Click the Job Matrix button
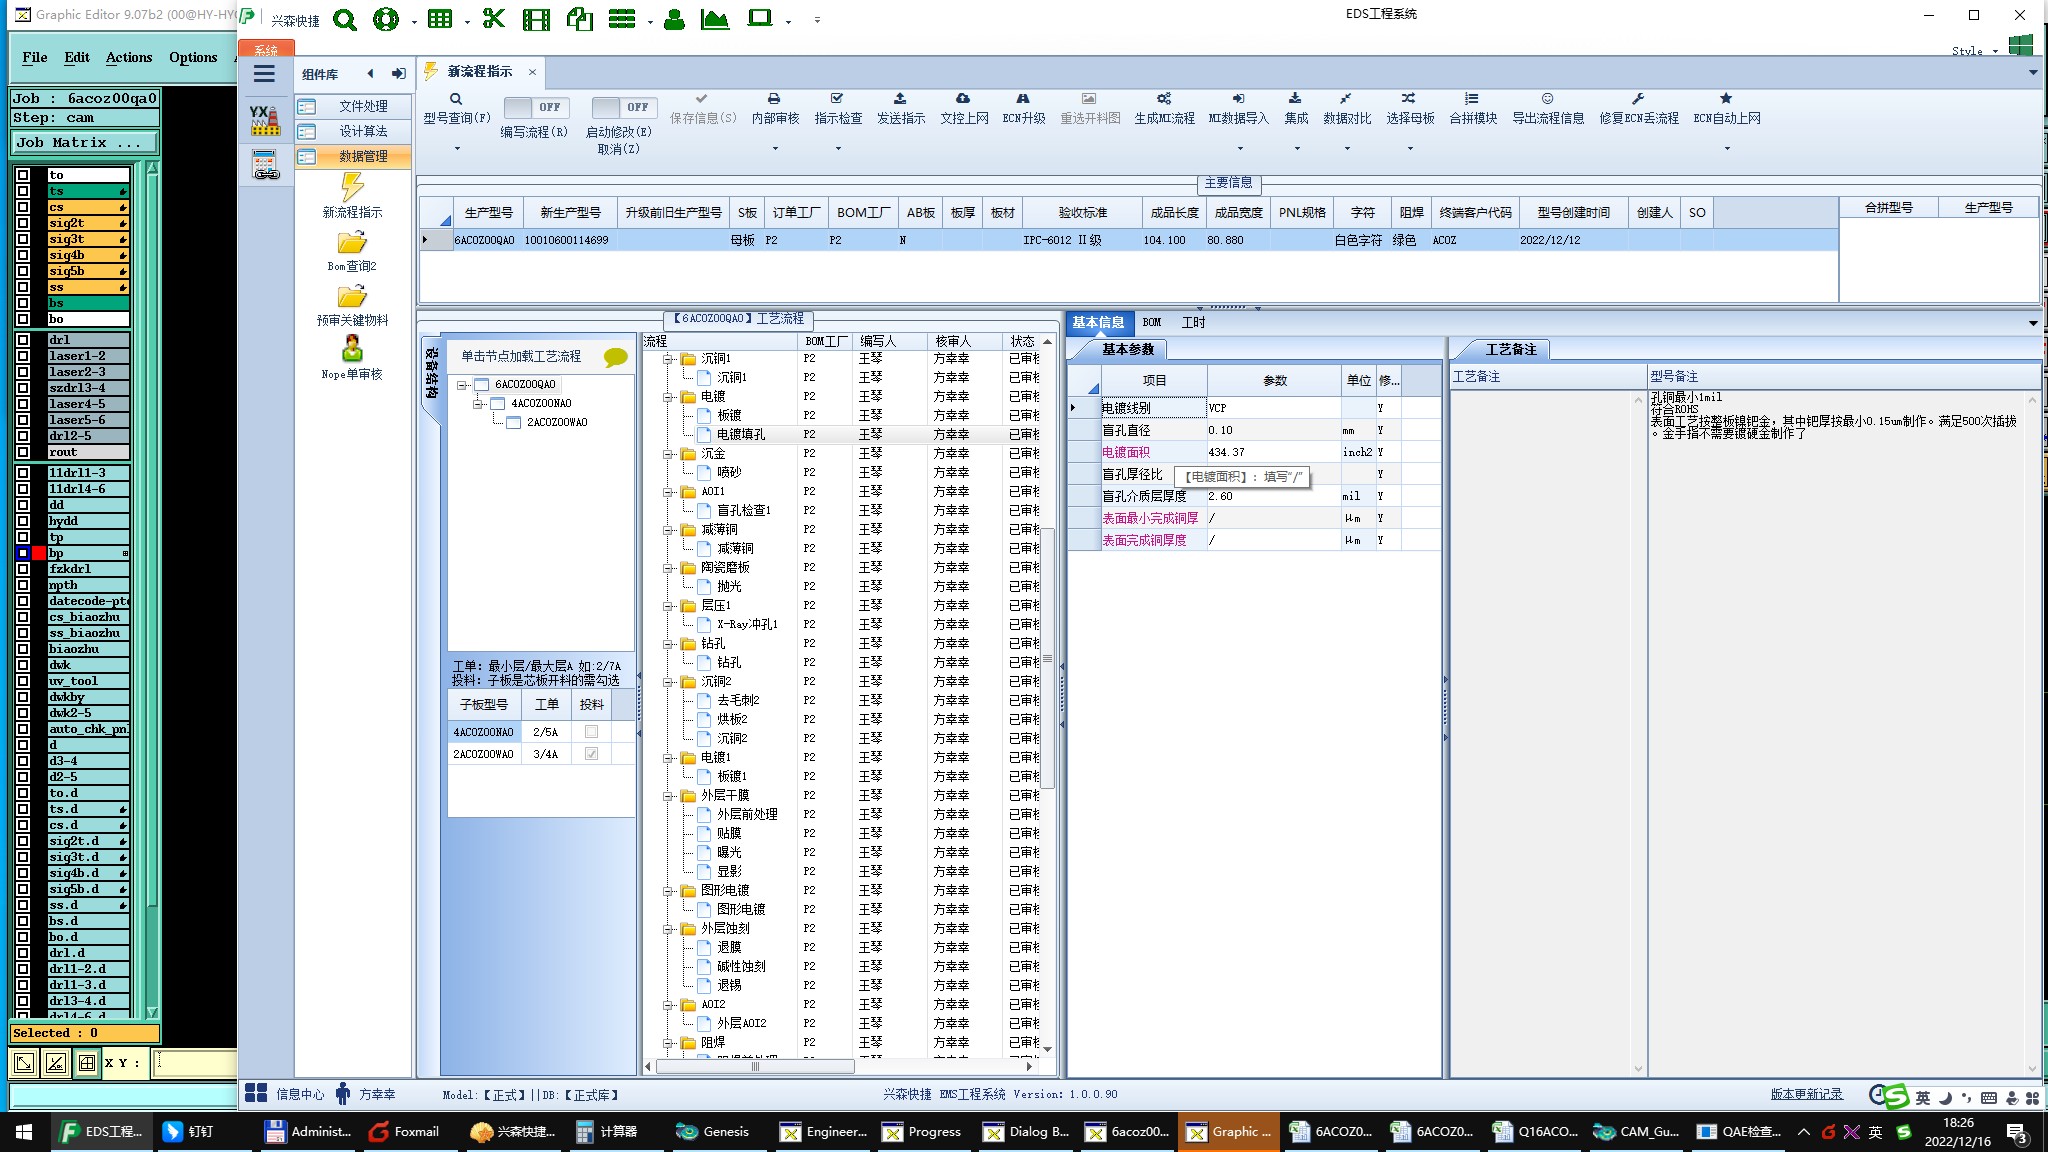The height and width of the screenshot is (1152, 2048). tap(80, 143)
